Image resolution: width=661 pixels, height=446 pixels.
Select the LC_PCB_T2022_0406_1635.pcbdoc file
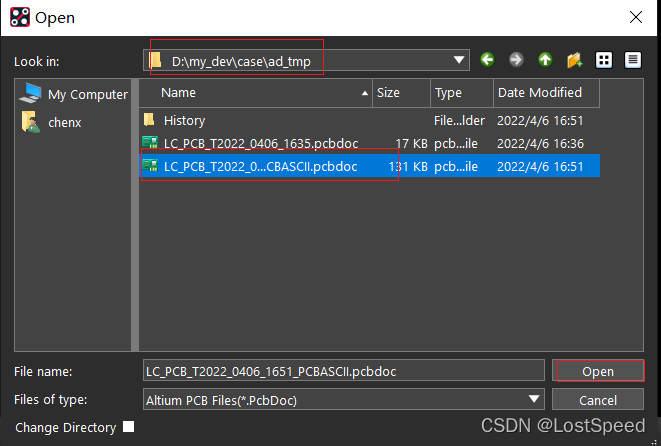(260, 143)
